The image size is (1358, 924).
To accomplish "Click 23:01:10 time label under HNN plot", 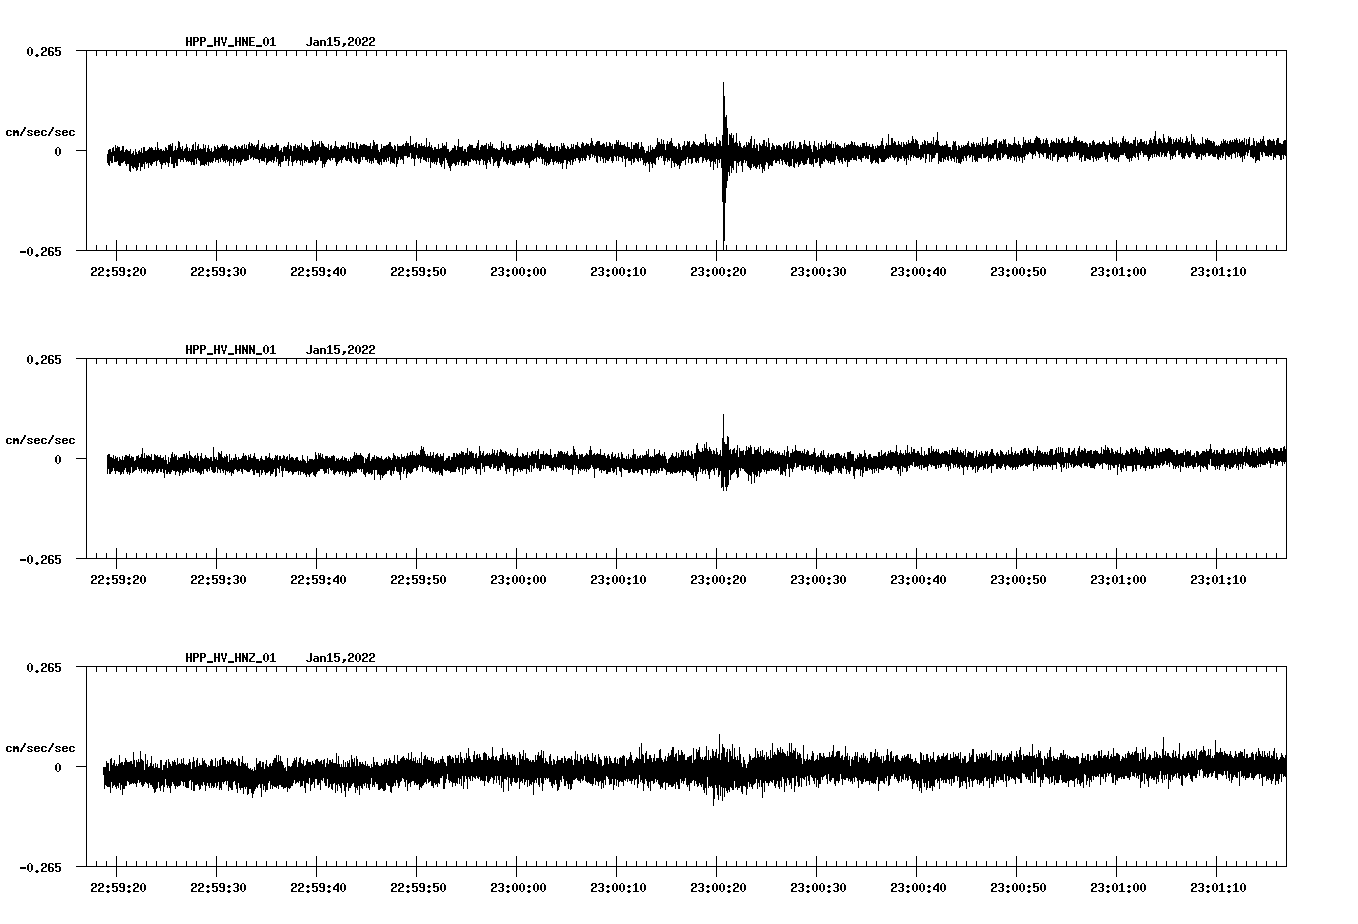I will point(1218,580).
